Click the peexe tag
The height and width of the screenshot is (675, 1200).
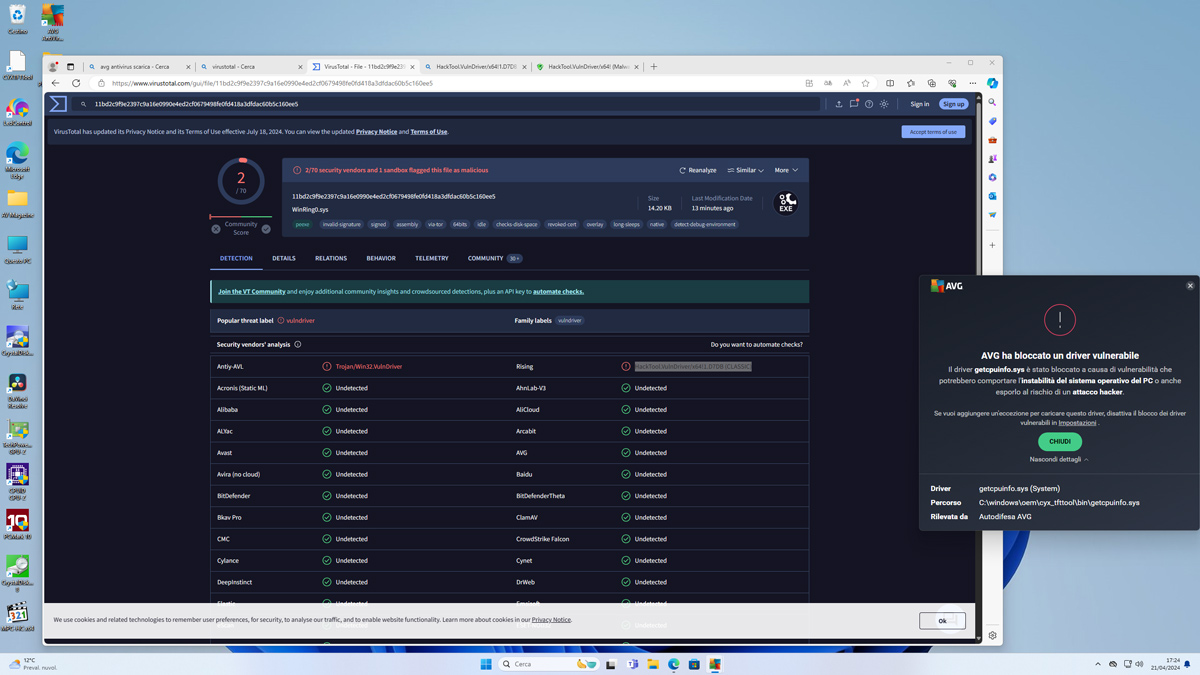[x=302, y=225]
